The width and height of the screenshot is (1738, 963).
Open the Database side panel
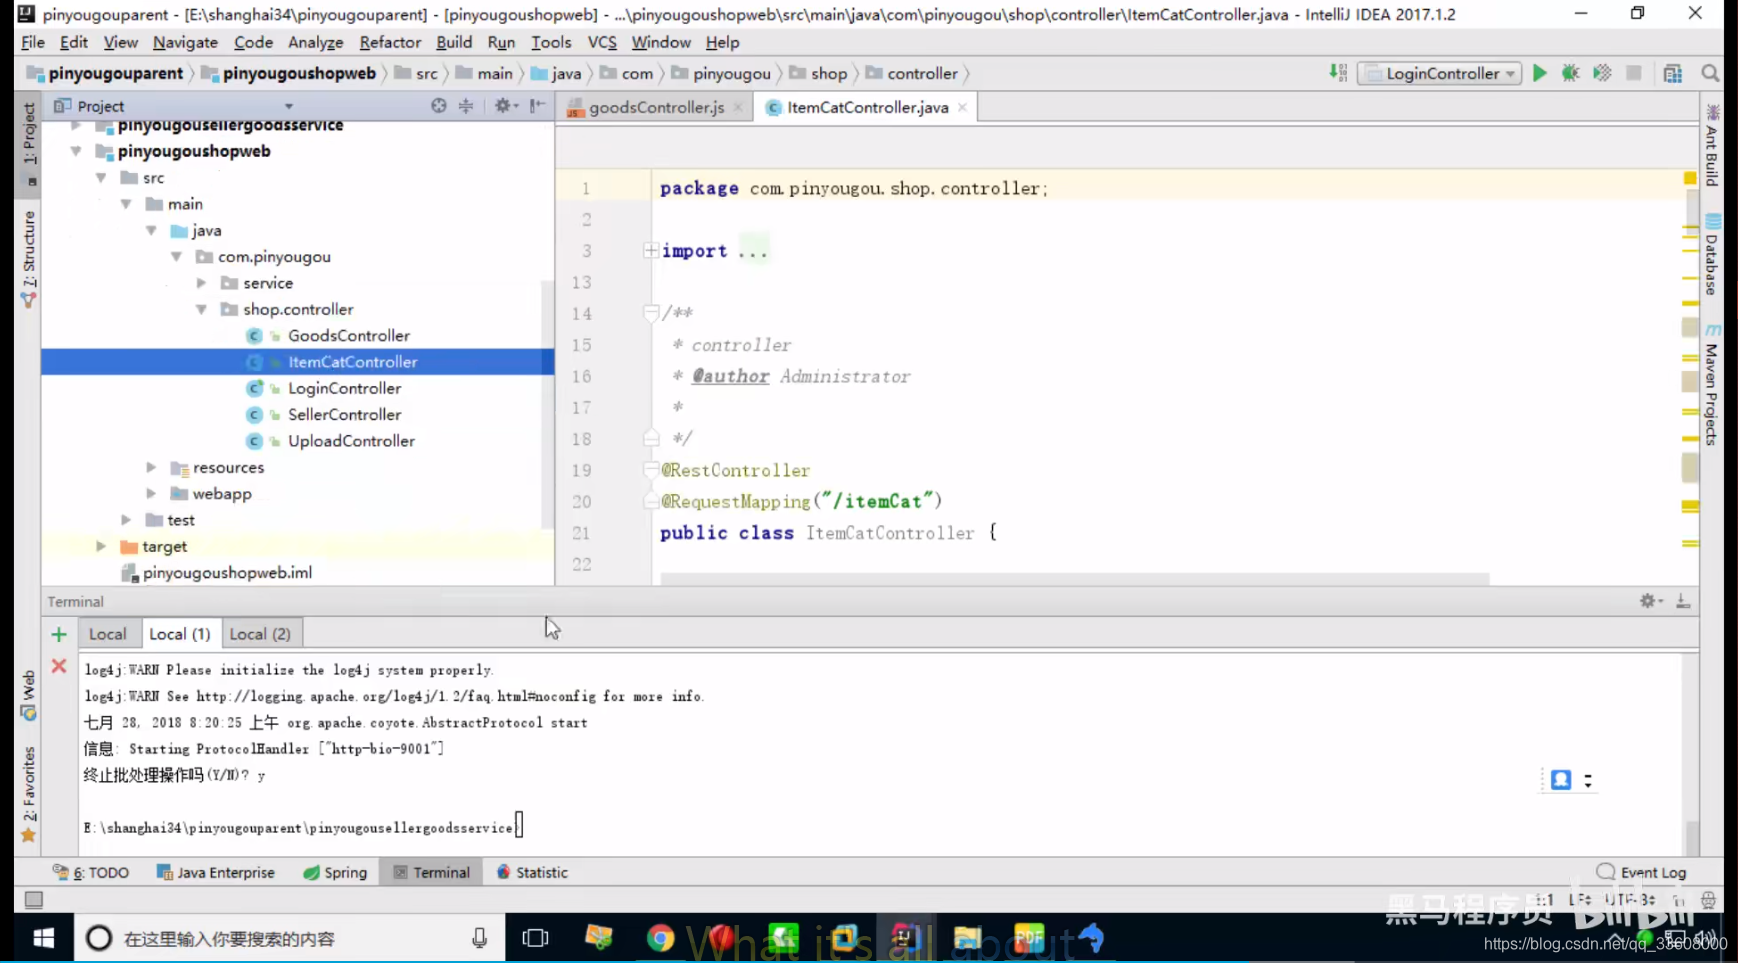click(x=1711, y=256)
